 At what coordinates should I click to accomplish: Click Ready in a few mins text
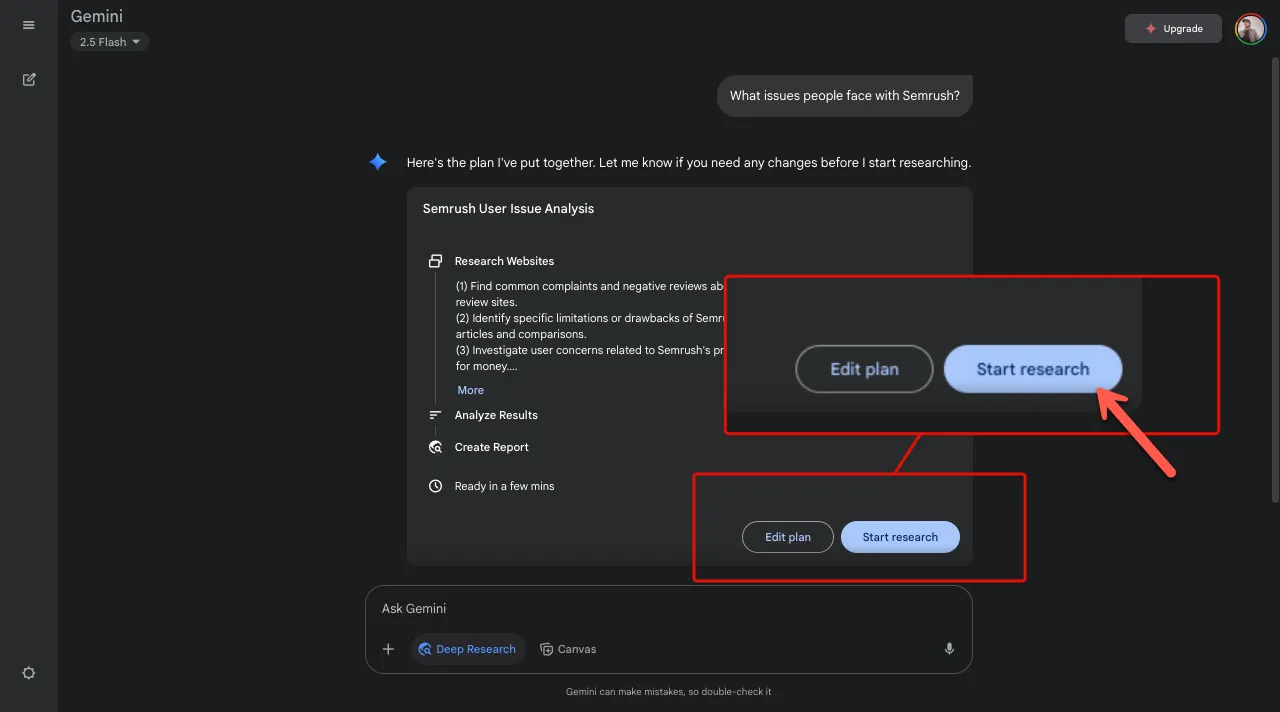(x=504, y=486)
